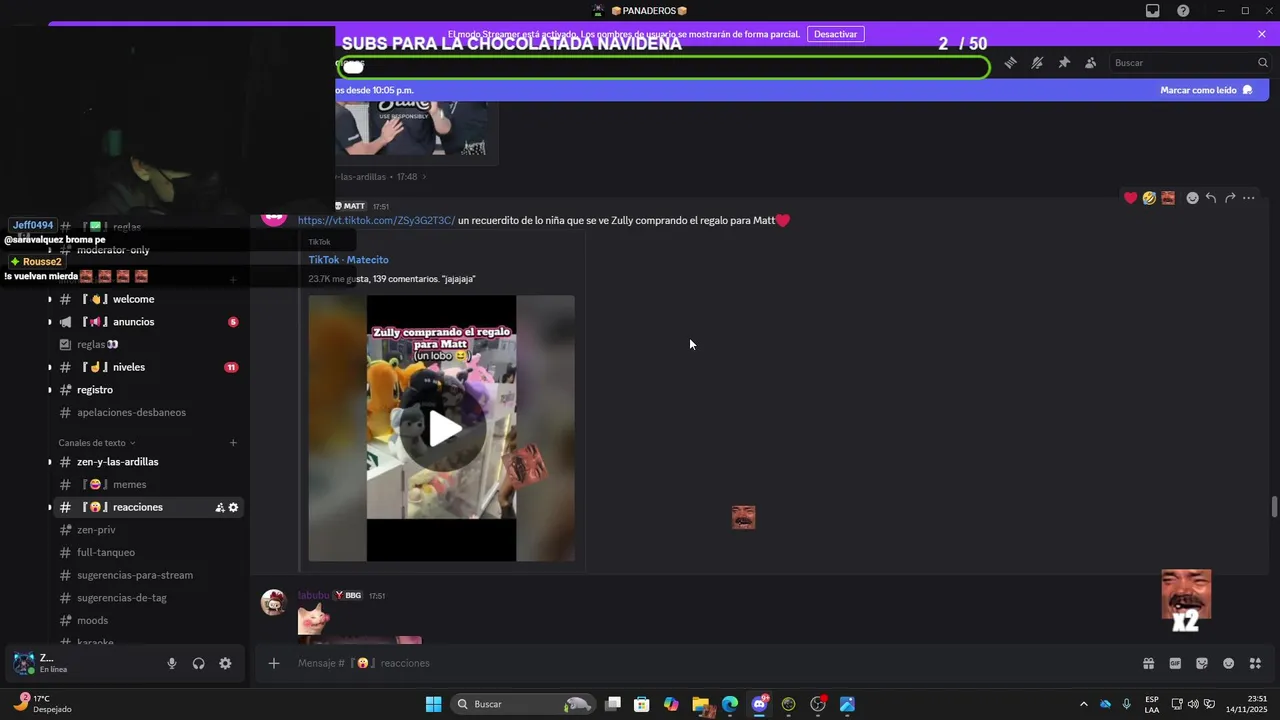Toggle channel notification mute bell icon
1280x720 pixels.
1037,63
